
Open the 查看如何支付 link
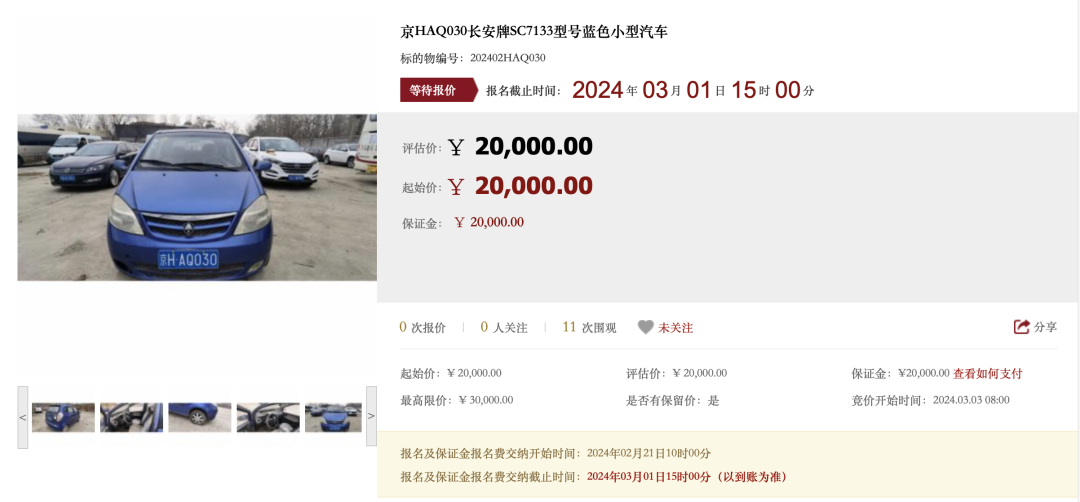click(x=988, y=373)
